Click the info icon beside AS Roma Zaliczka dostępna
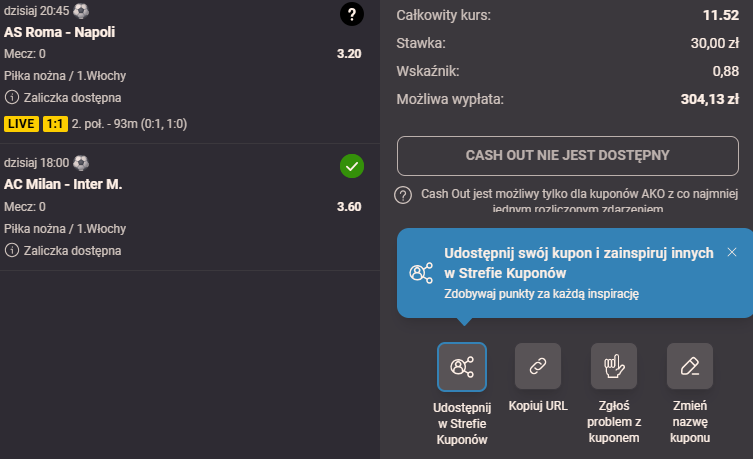This screenshot has height=459, width=753. [x=12, y=97]
